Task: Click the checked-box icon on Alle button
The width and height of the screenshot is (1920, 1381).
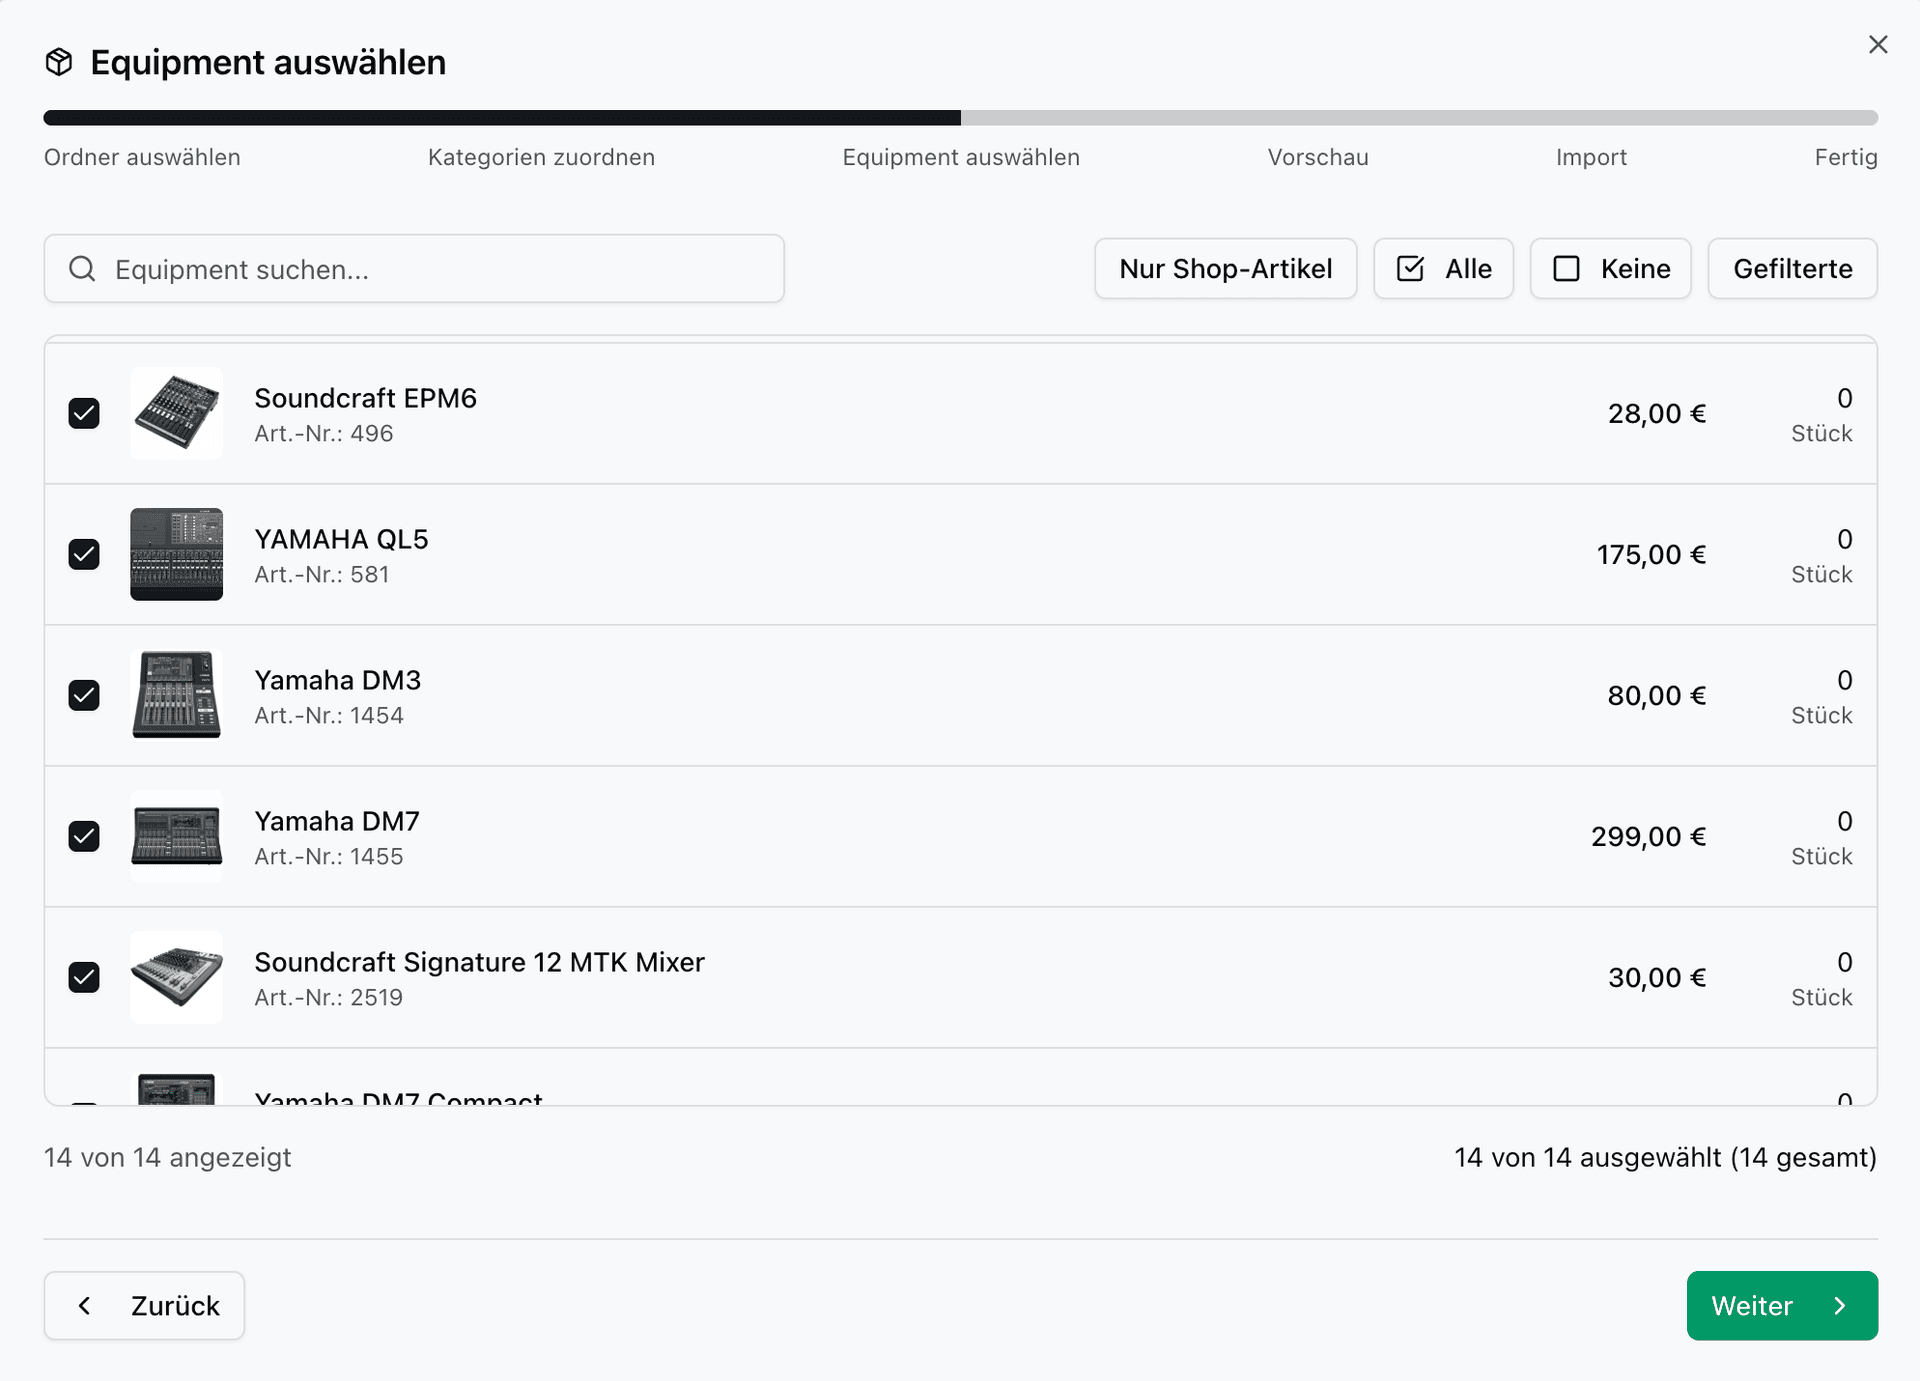Action: pyautogui.click(x=1410, y=269)
